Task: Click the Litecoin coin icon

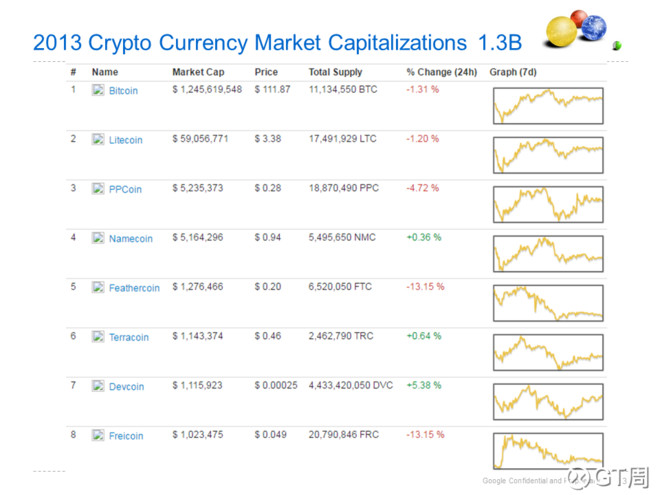Action: pos(98,139)
